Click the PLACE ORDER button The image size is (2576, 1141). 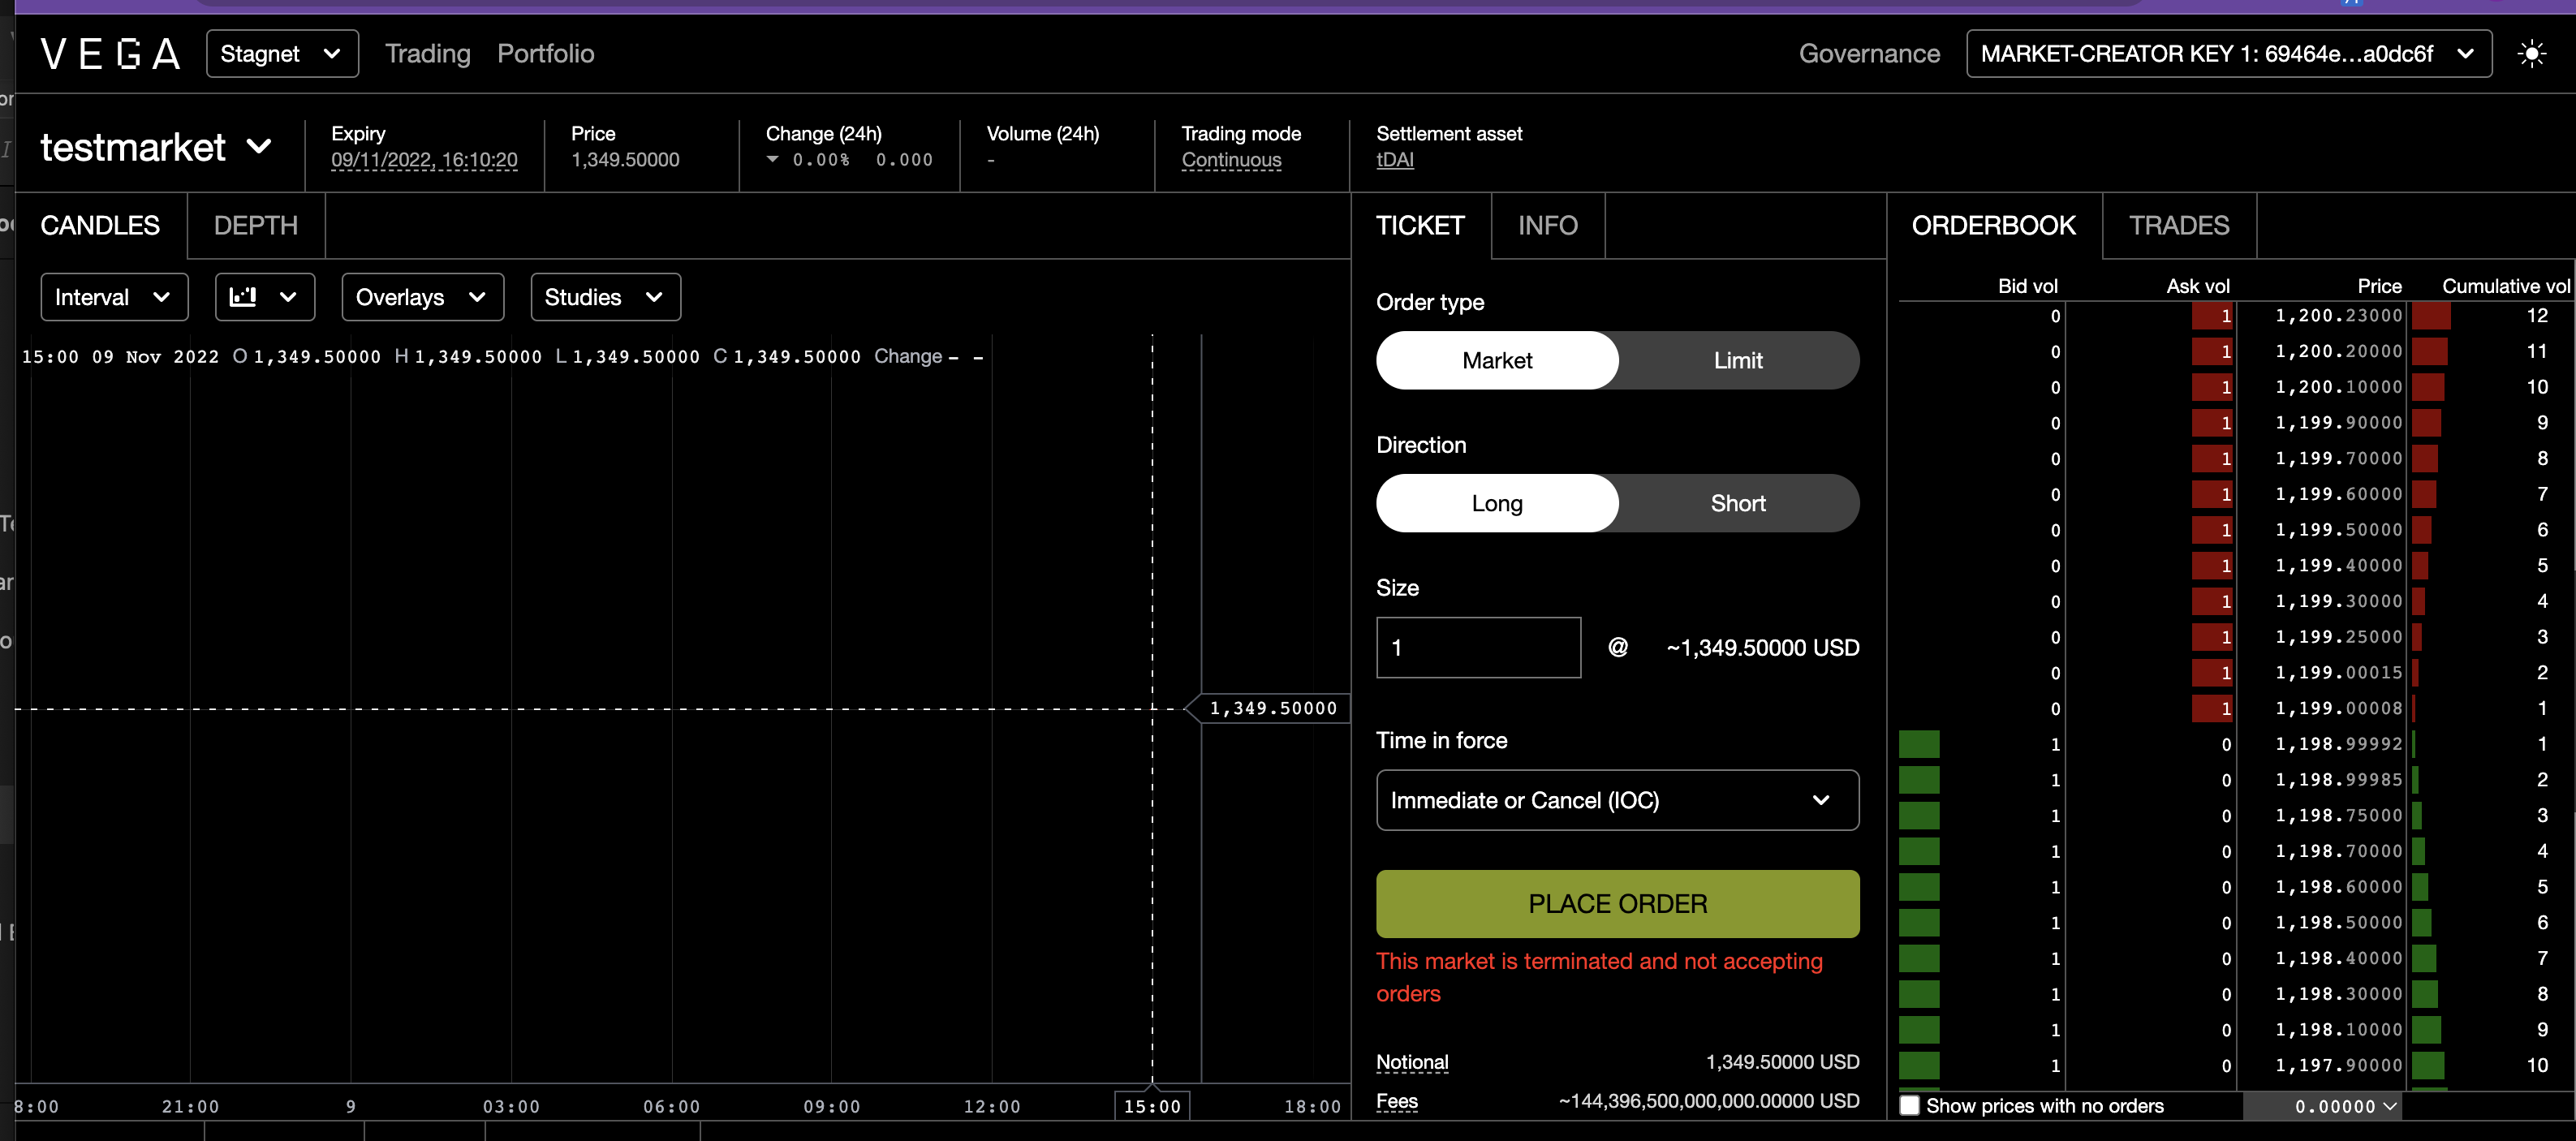(x=1616, y=903)
